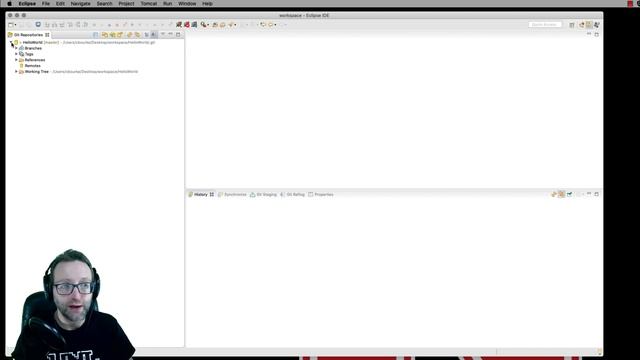Viewport: 640px width, 360px height.
Task: Activate the Git Repositories tab
Action: (x=28, y=35)
